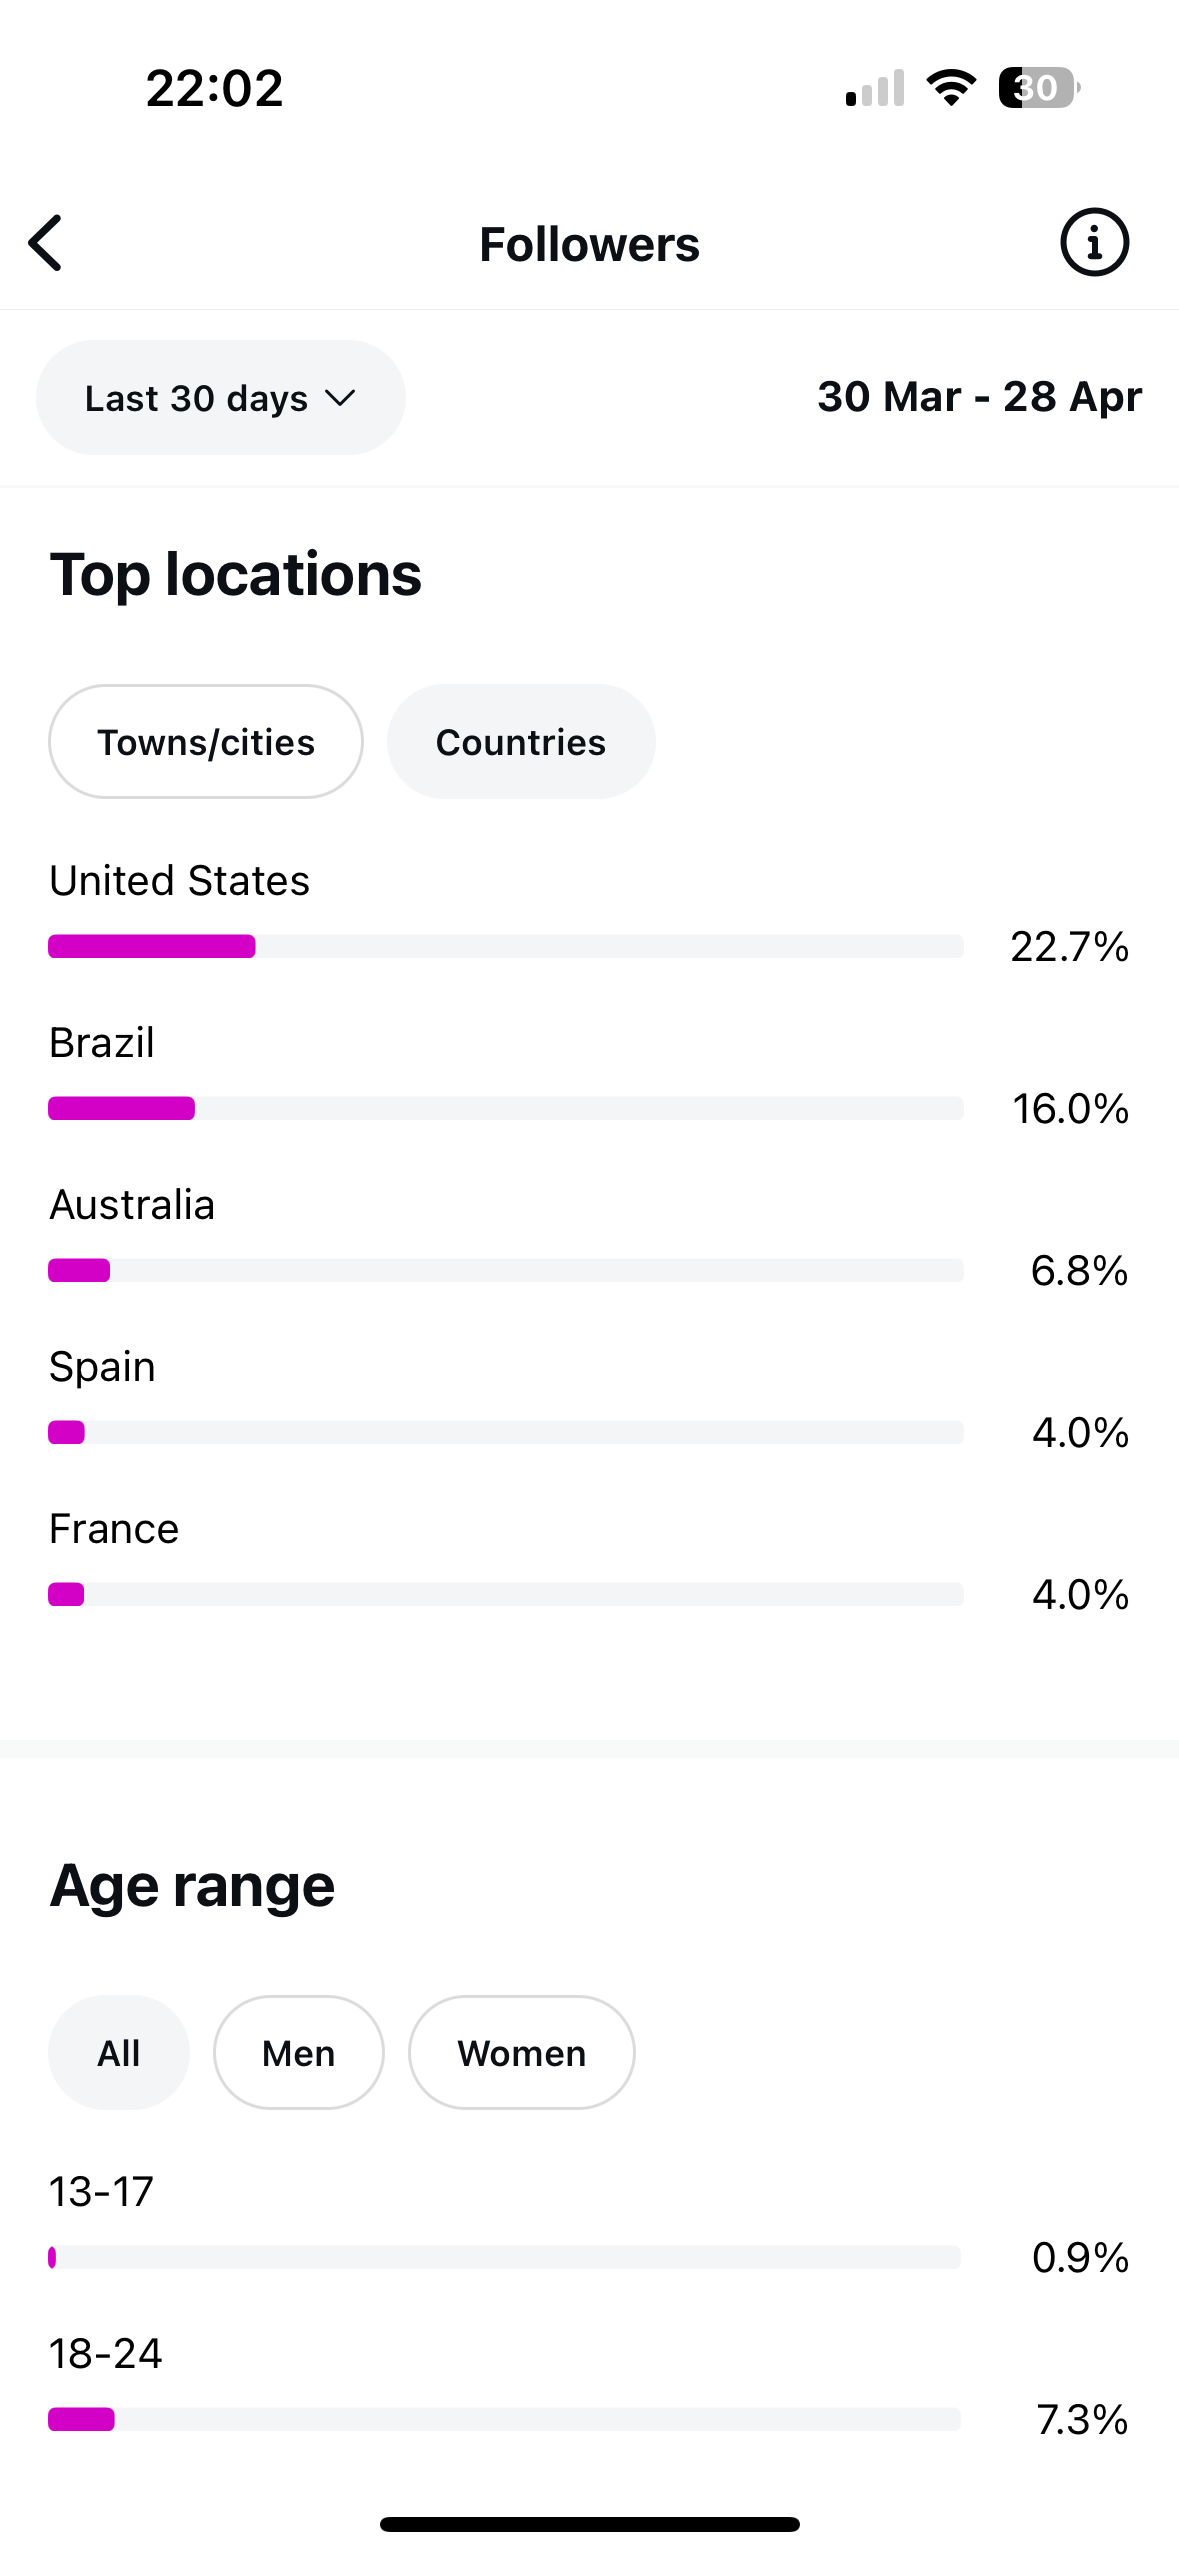This screenshot has height=2556, width=1179.
Task: Switch age range to Men
Action: pyautogui.click(x=298, y=2053)
